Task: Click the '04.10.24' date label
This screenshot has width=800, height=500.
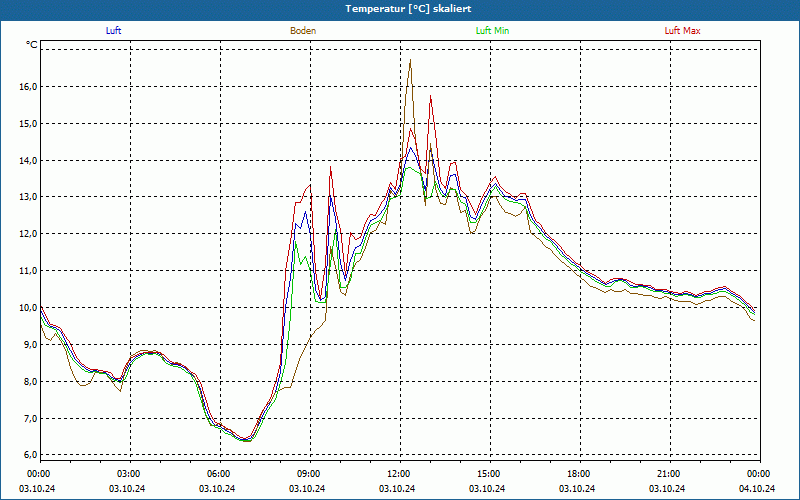Action: click(x=757, y=488)
